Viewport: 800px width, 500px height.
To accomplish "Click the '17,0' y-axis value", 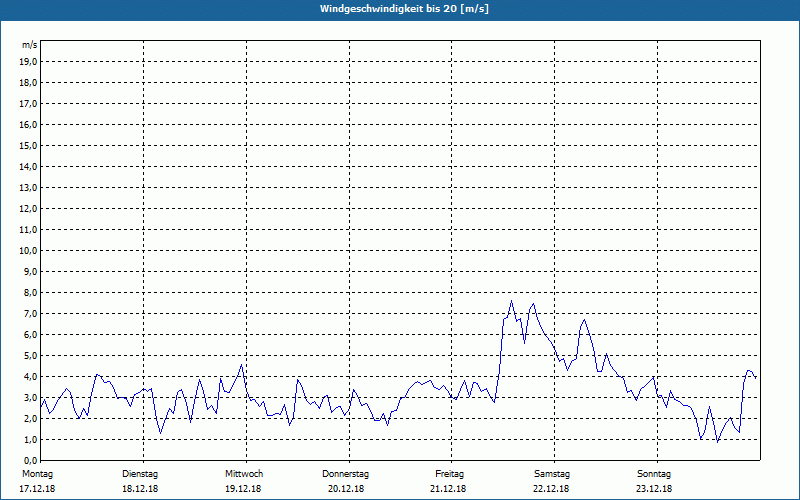I will 28,104.
